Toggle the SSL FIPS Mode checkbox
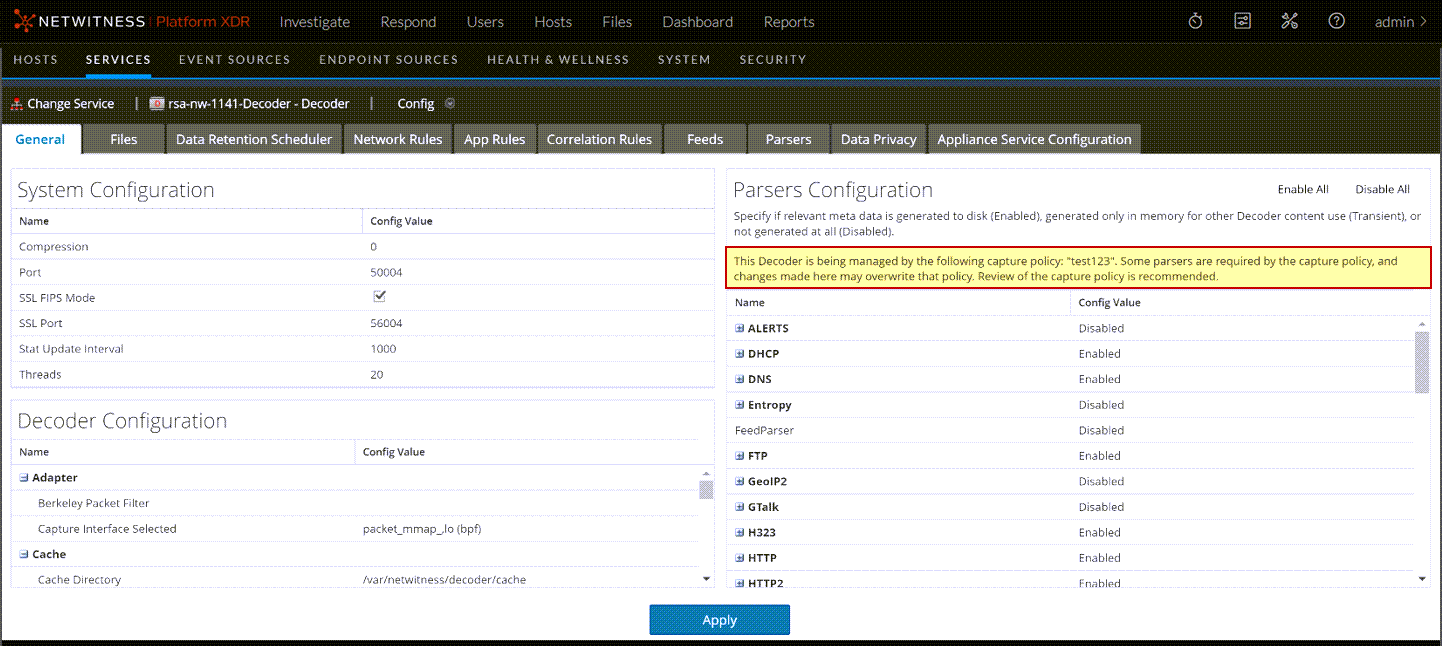1442x646 pixels. point(379,297)
